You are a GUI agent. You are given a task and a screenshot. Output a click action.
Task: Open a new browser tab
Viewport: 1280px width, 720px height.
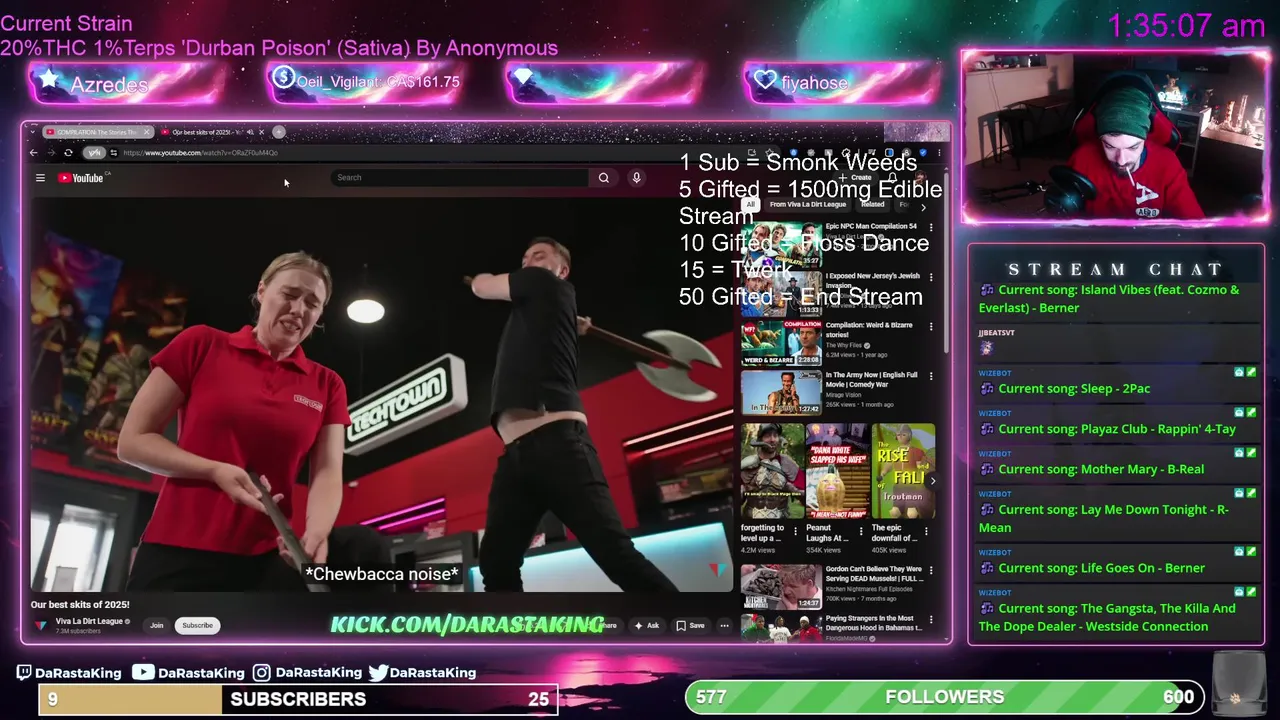coord(279,132)
